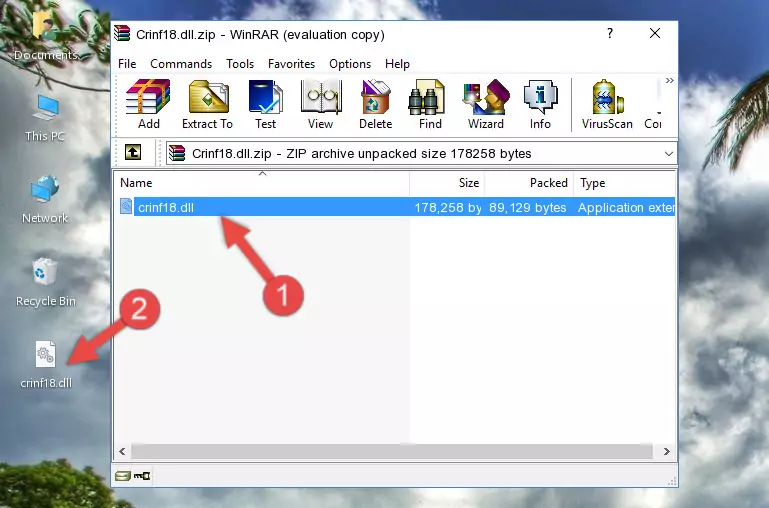The height and width of the screenshot is (508, 769).
Task: Open the Options menu
Action: (x=350, y=64)
